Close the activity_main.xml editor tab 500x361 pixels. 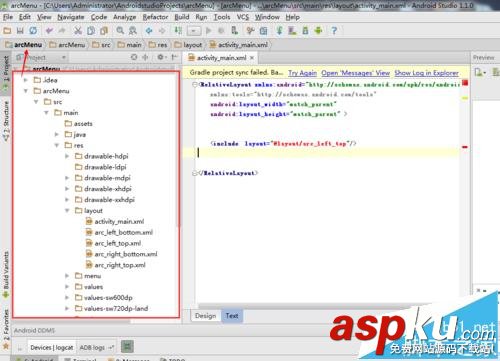coord(252,58)
